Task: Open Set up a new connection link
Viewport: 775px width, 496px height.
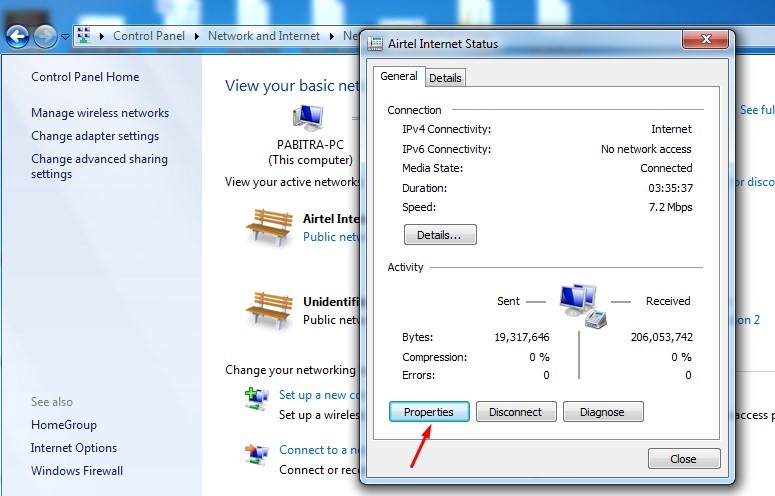Action: click(319, 395)
